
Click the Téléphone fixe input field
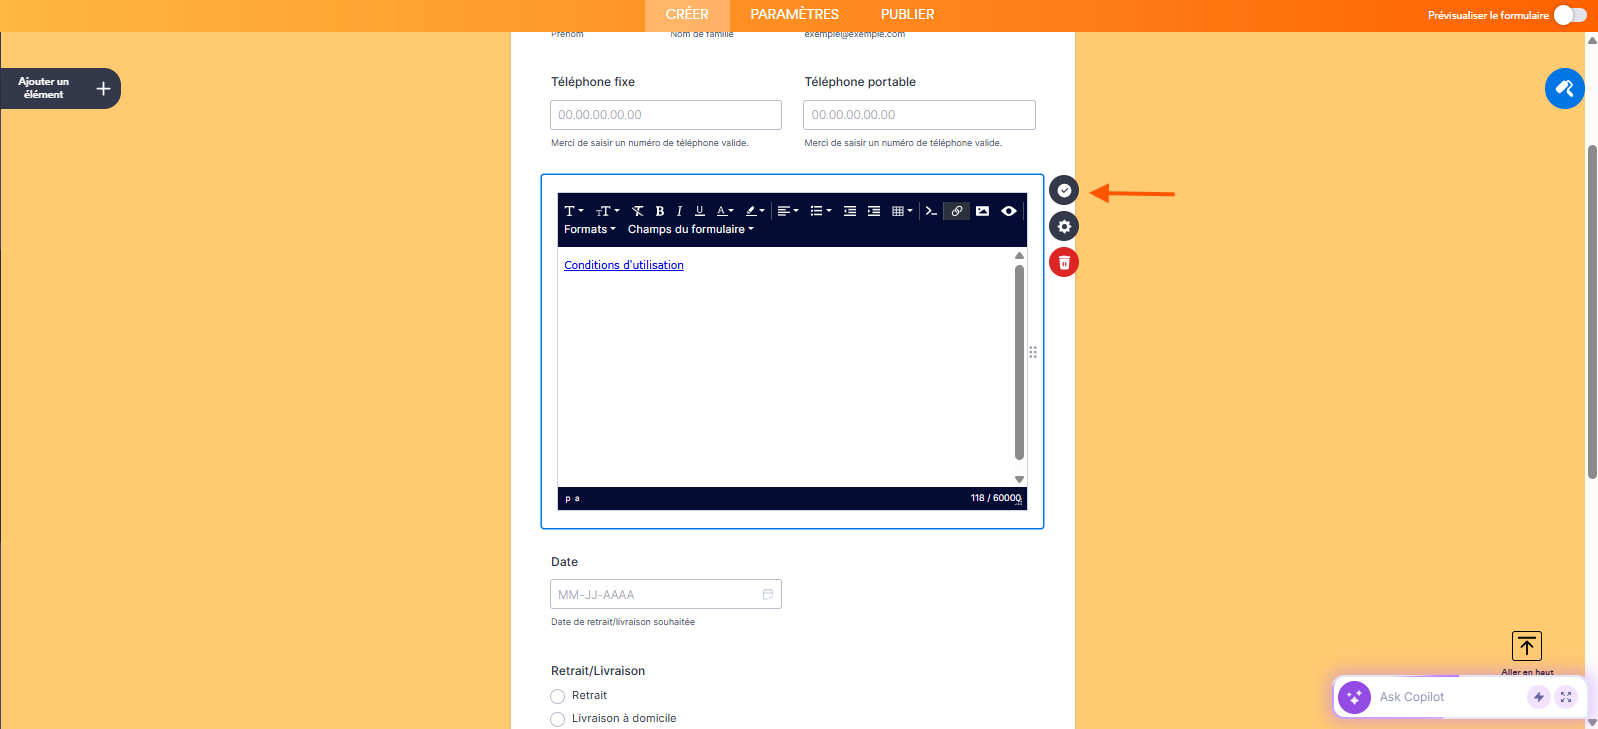[666, 115]
